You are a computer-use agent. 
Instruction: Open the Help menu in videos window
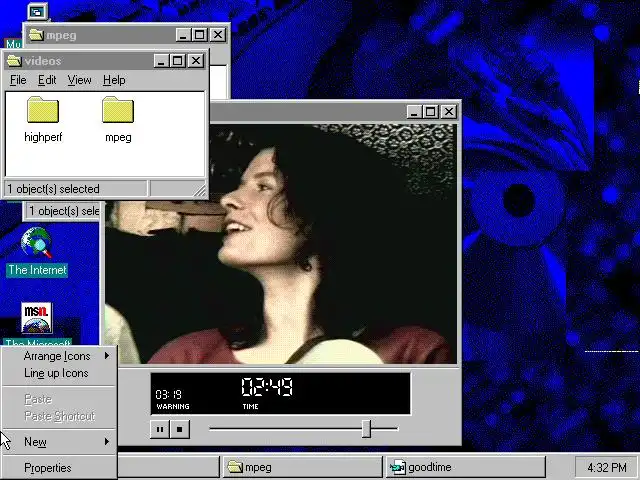(x=114, y=80)
